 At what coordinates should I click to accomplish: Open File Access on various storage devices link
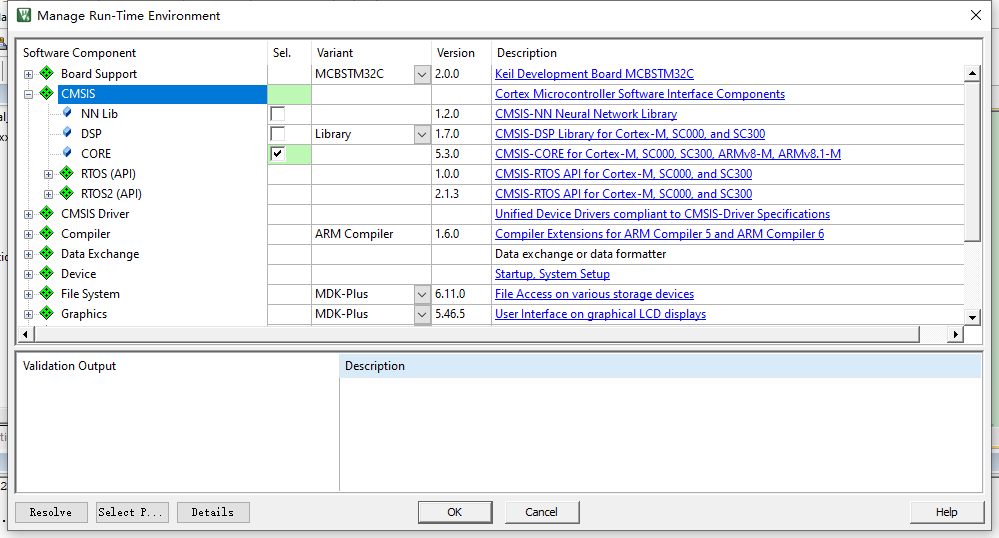point(594,294)
